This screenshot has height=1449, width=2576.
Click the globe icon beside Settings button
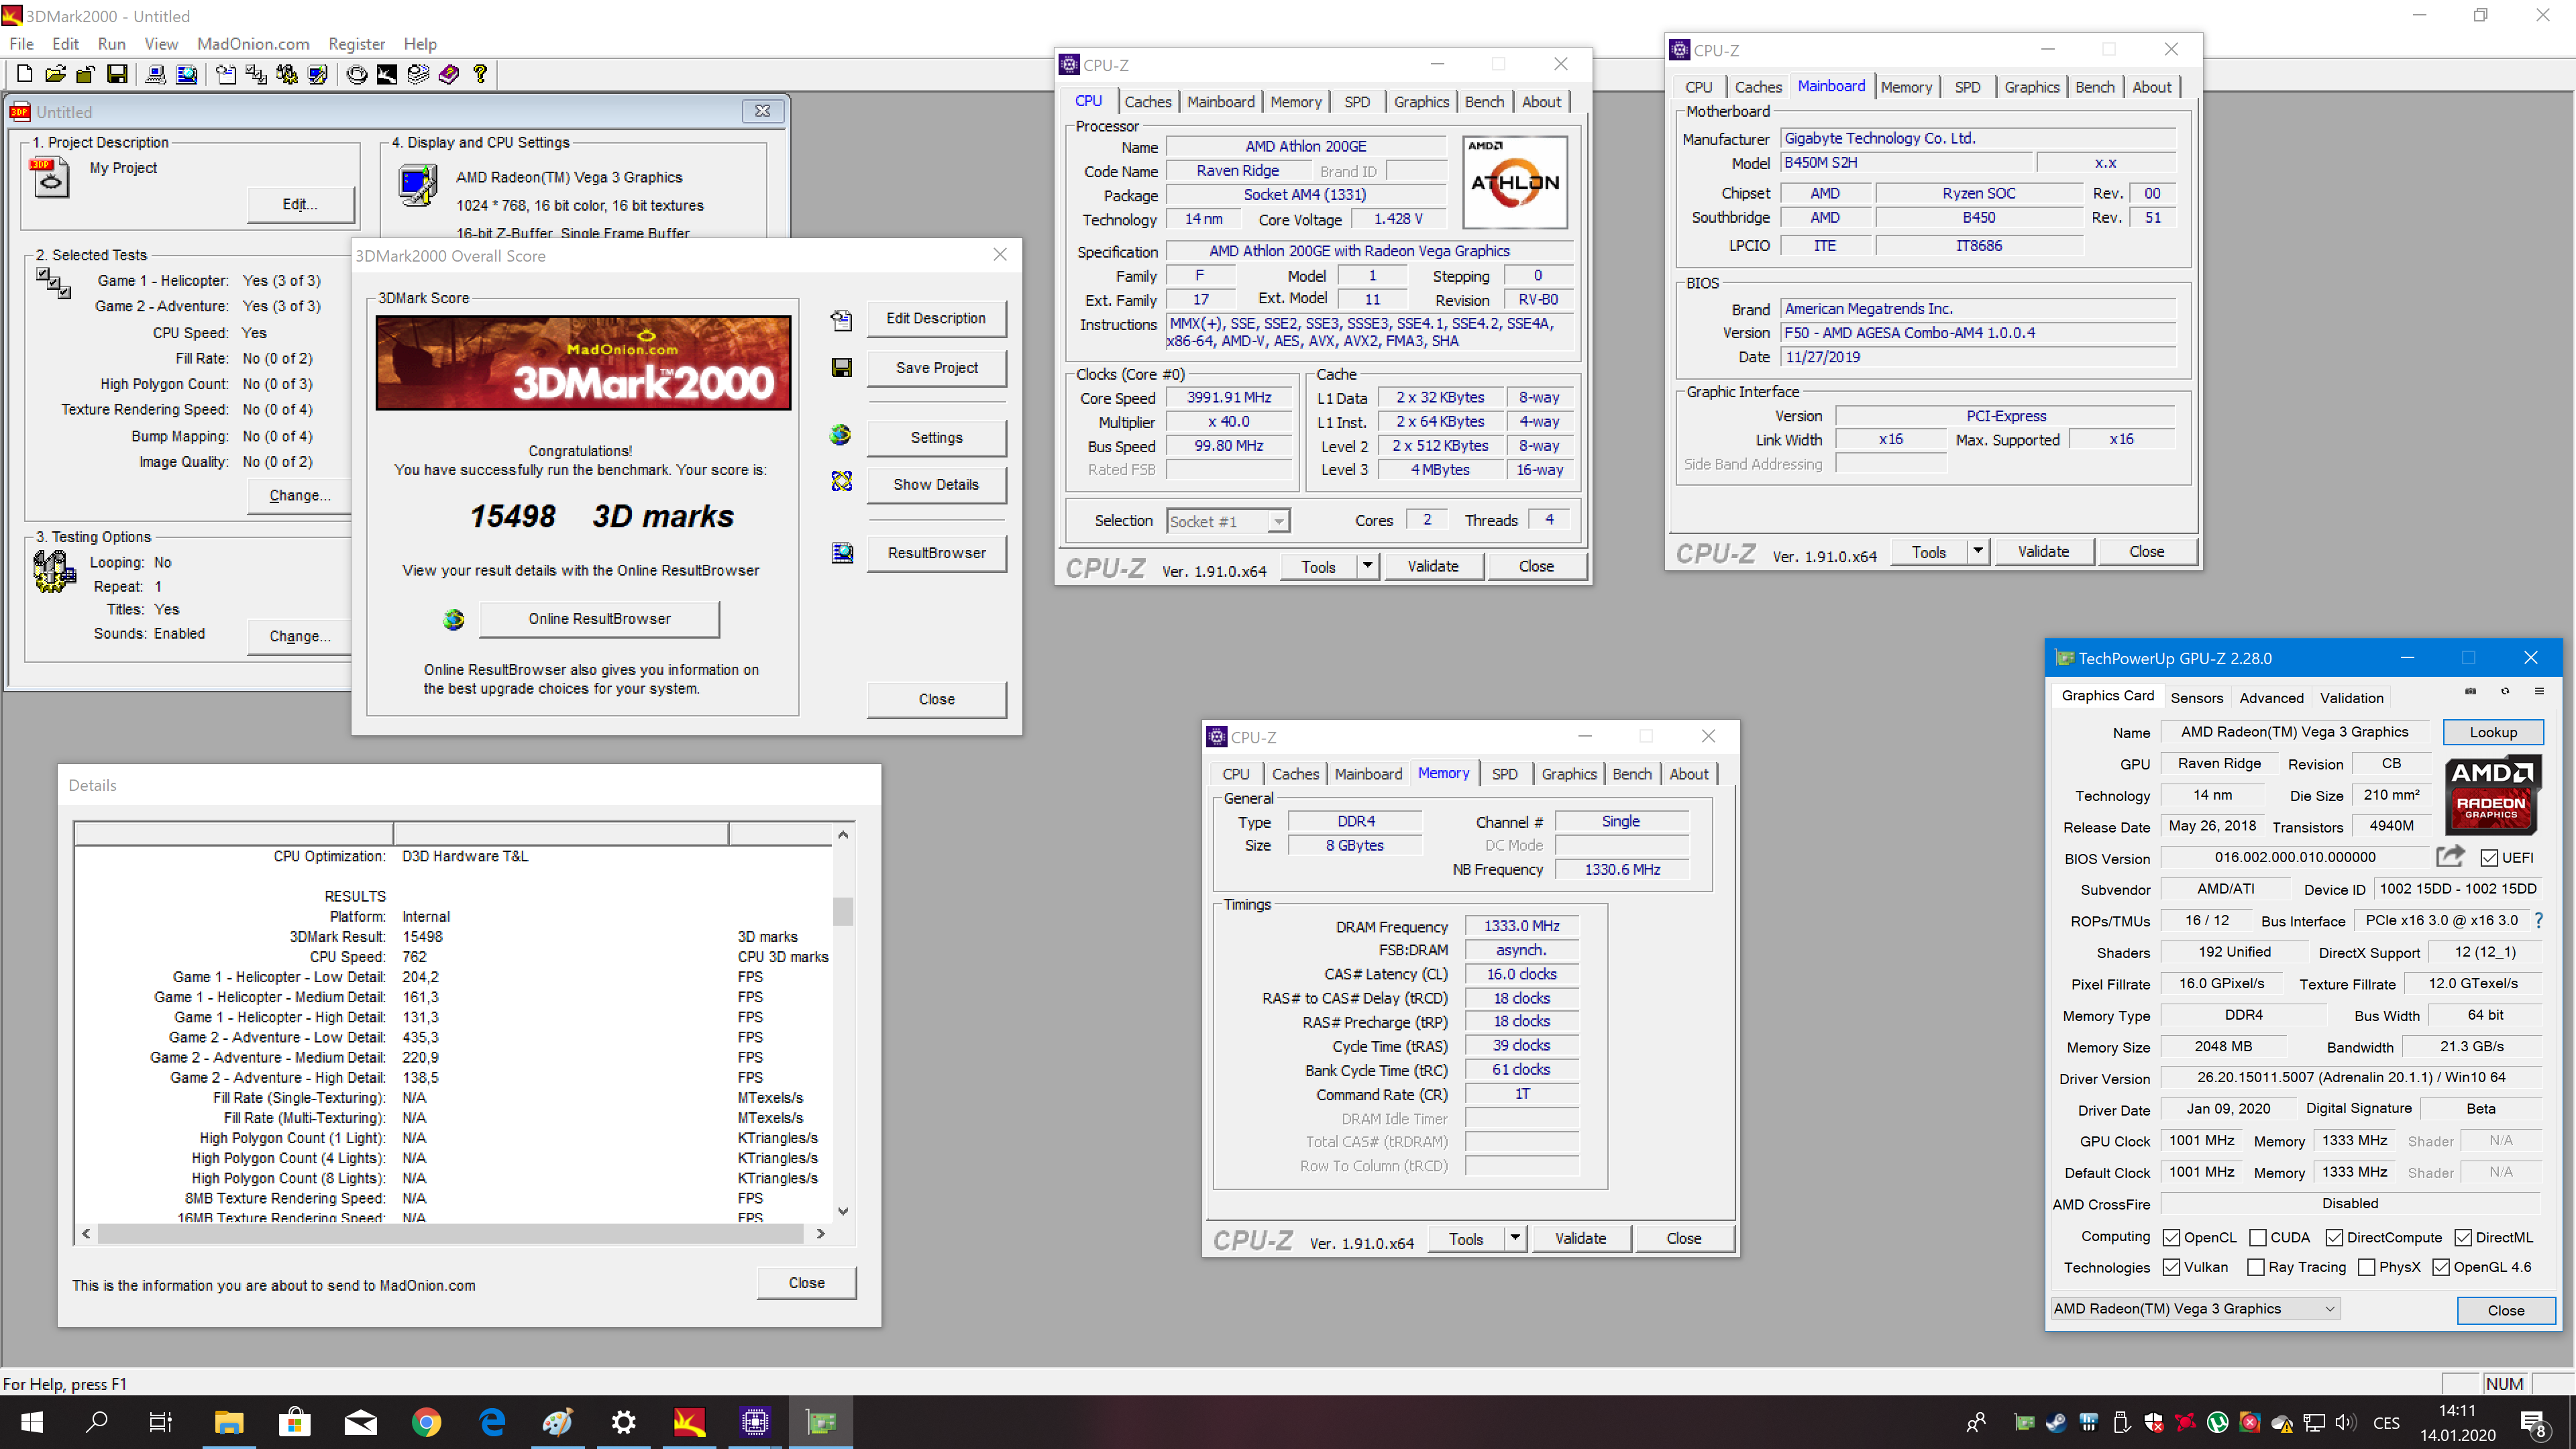(x=841, y=434)
